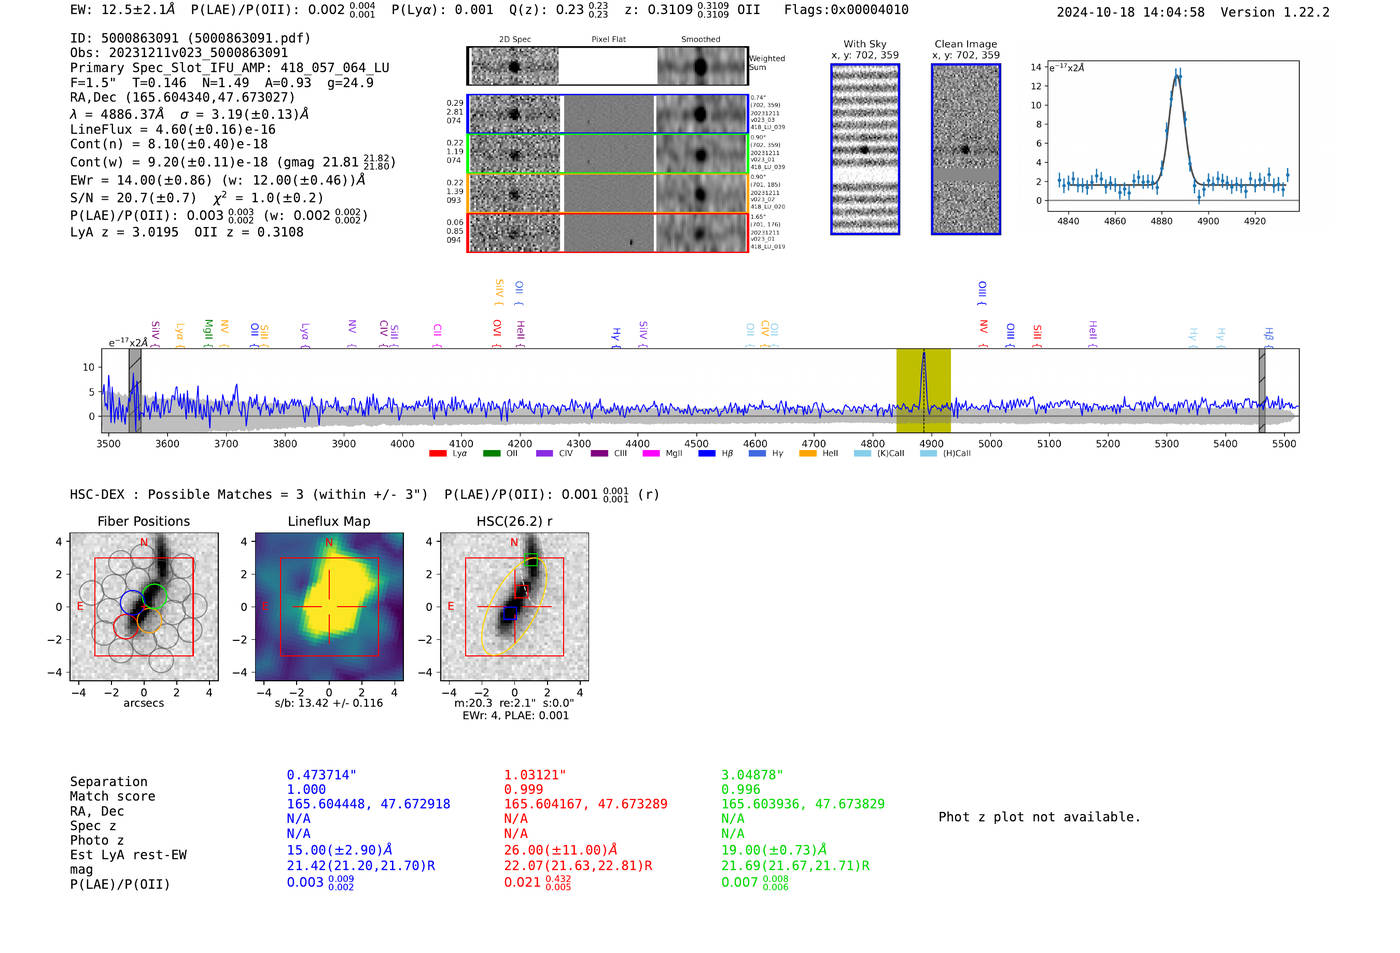
Task: Select the Lineflux Map image
Action: coord(329,606)
